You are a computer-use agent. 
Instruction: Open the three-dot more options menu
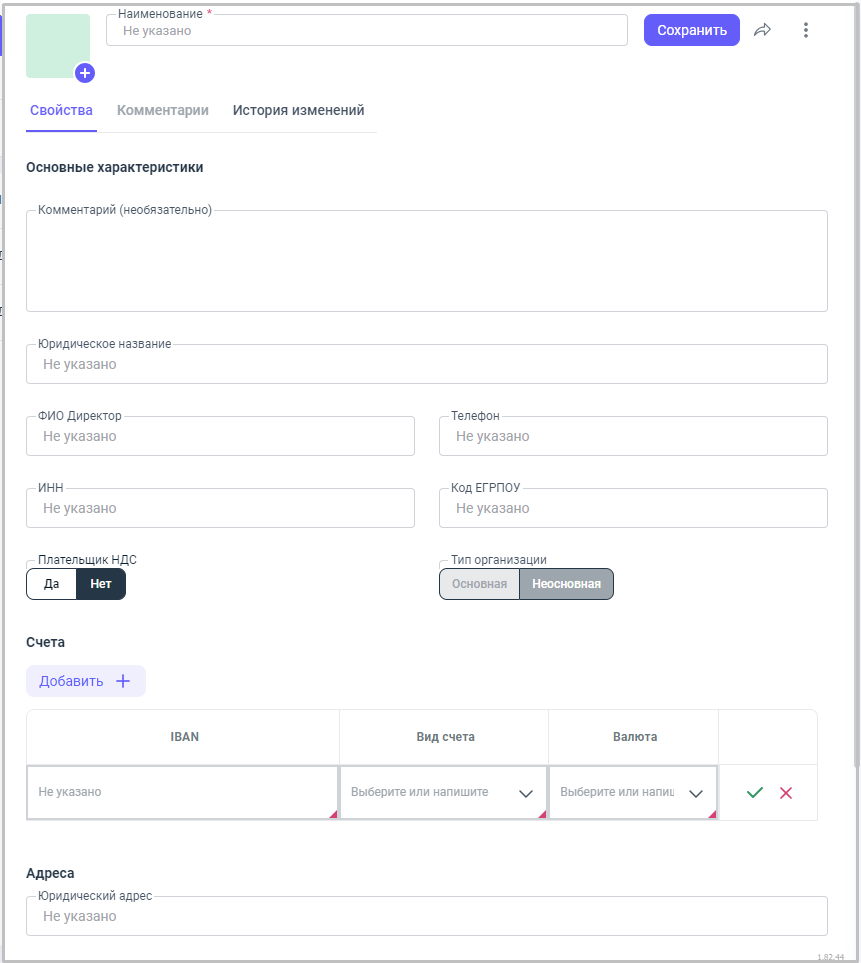[x=806, y=30]
